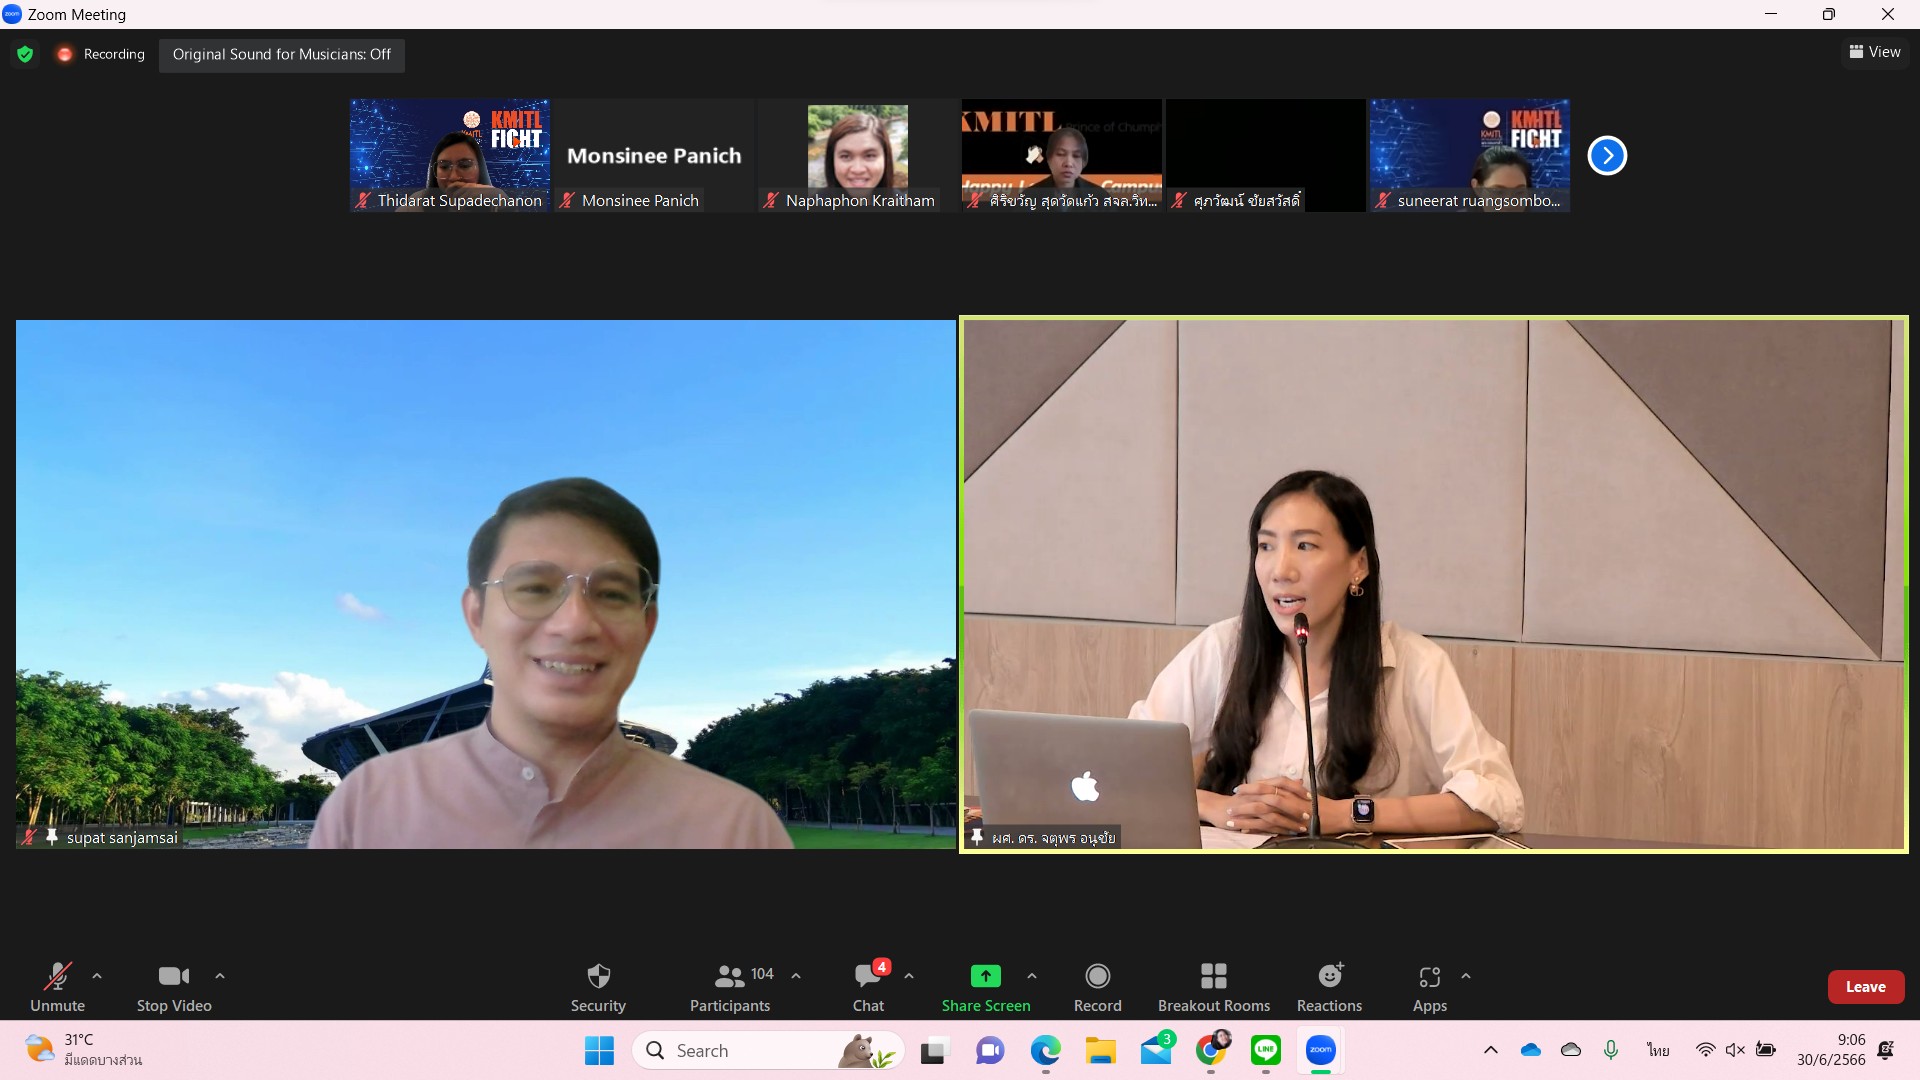The width and height of the screenshot is (1920, 1080).
Task: Open the Chat panel with unread messages
Action: click(868, 986)
